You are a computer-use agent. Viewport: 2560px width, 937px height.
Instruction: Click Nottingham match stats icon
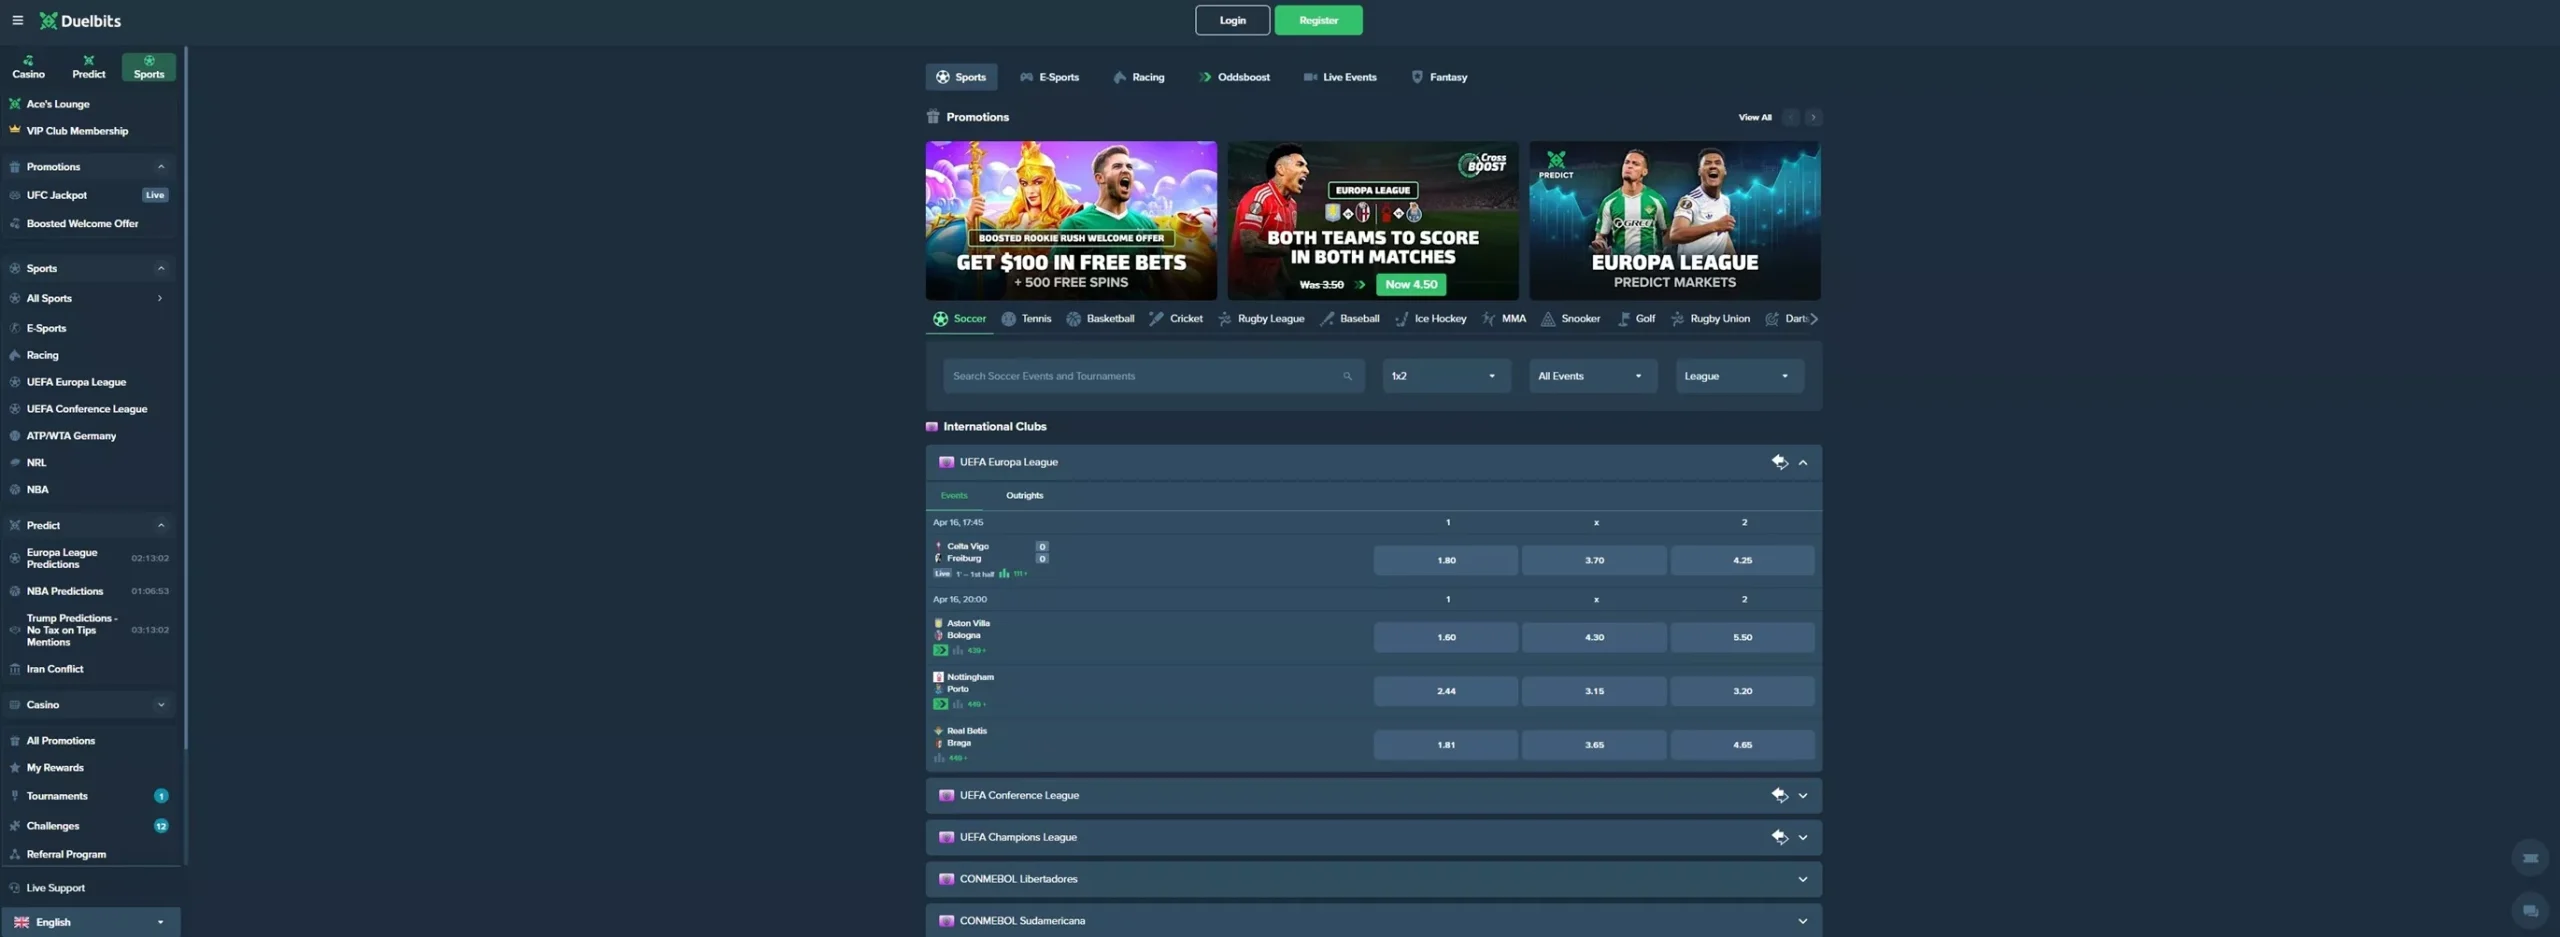[957, 704]
